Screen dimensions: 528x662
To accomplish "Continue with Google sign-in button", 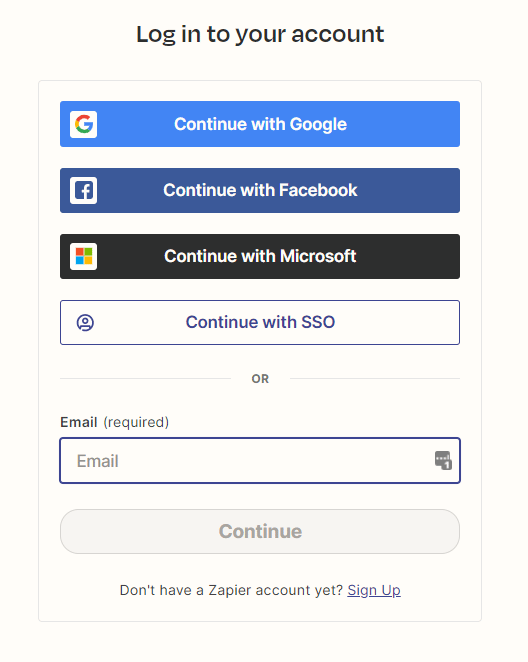I will (x=260, y=124).
